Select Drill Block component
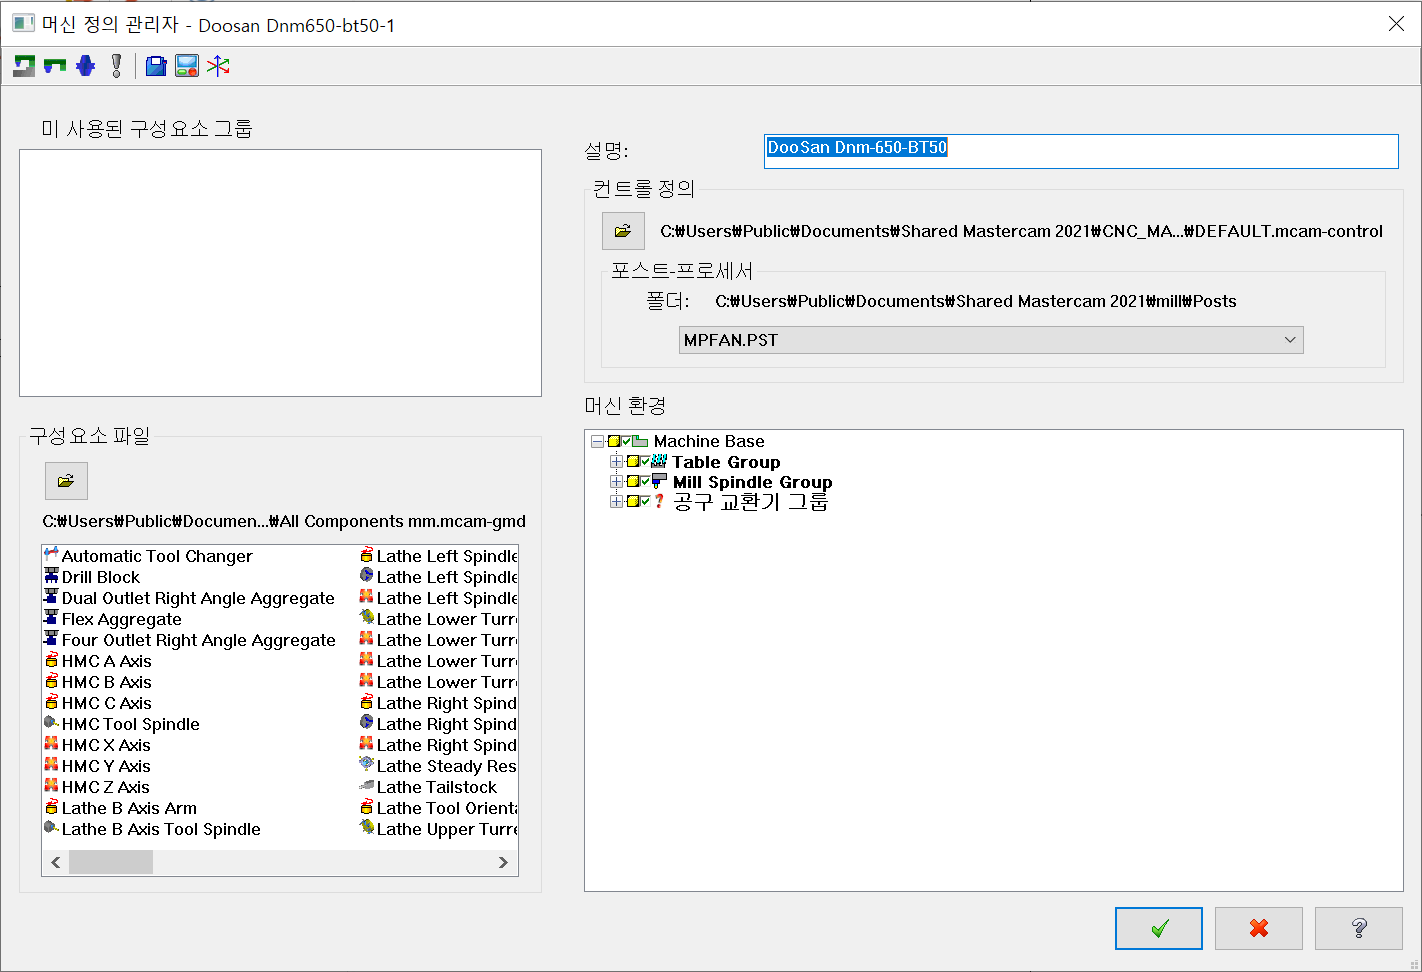1422x972 pixels. point(92,577)
